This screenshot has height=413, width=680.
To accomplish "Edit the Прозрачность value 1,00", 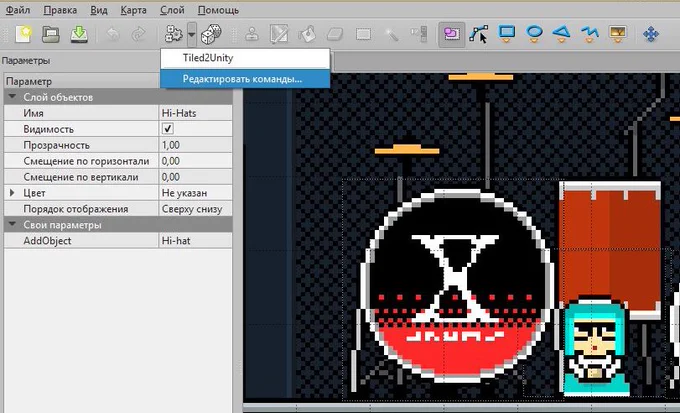I will pos(196,145).
